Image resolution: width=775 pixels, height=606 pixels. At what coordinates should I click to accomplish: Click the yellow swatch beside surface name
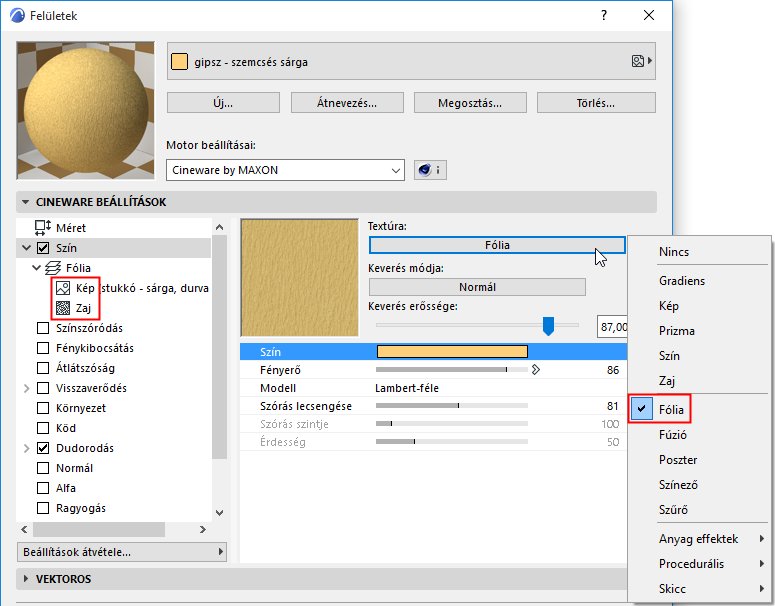(179, 62)
